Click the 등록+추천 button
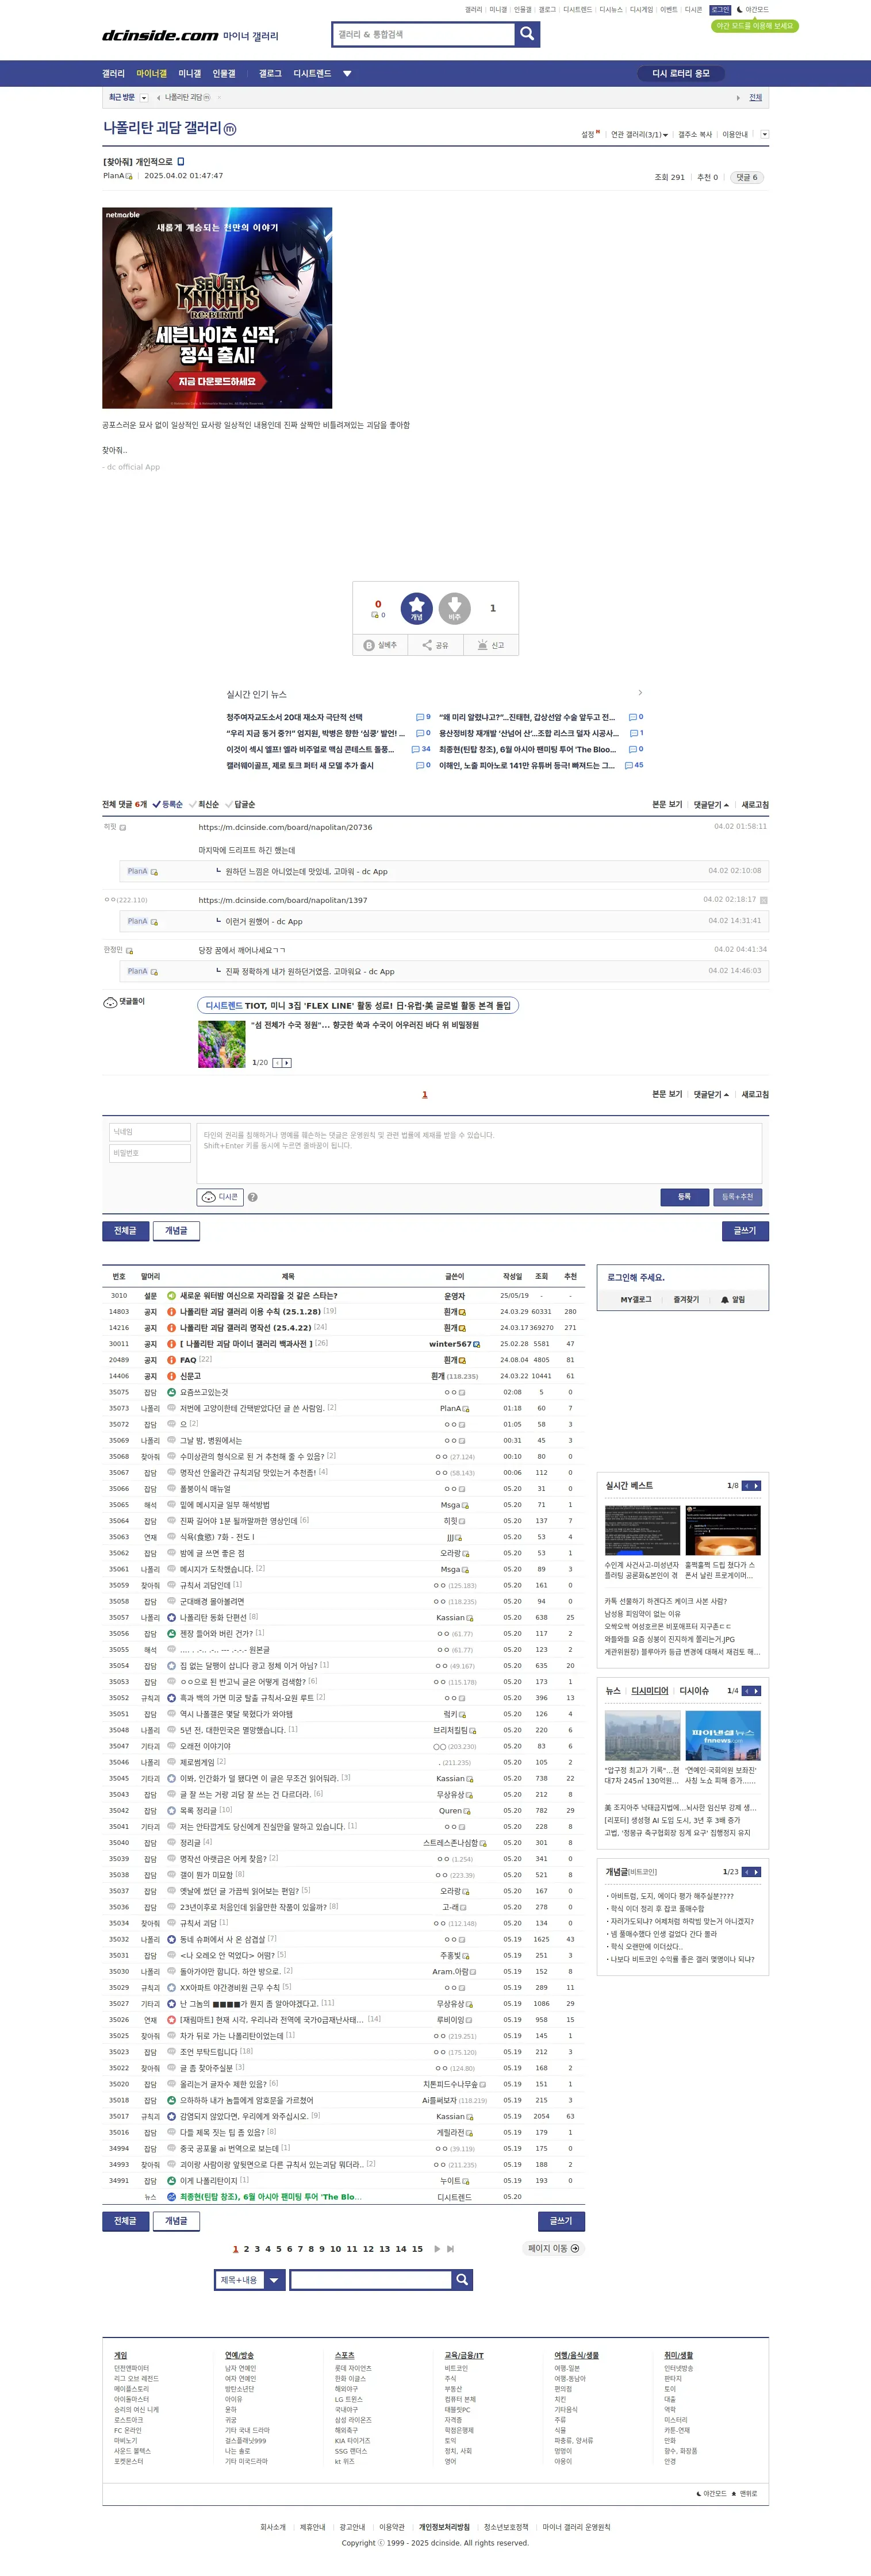Image resolution: width=871 pixels, height=2576 pixels. (738, 1197)
